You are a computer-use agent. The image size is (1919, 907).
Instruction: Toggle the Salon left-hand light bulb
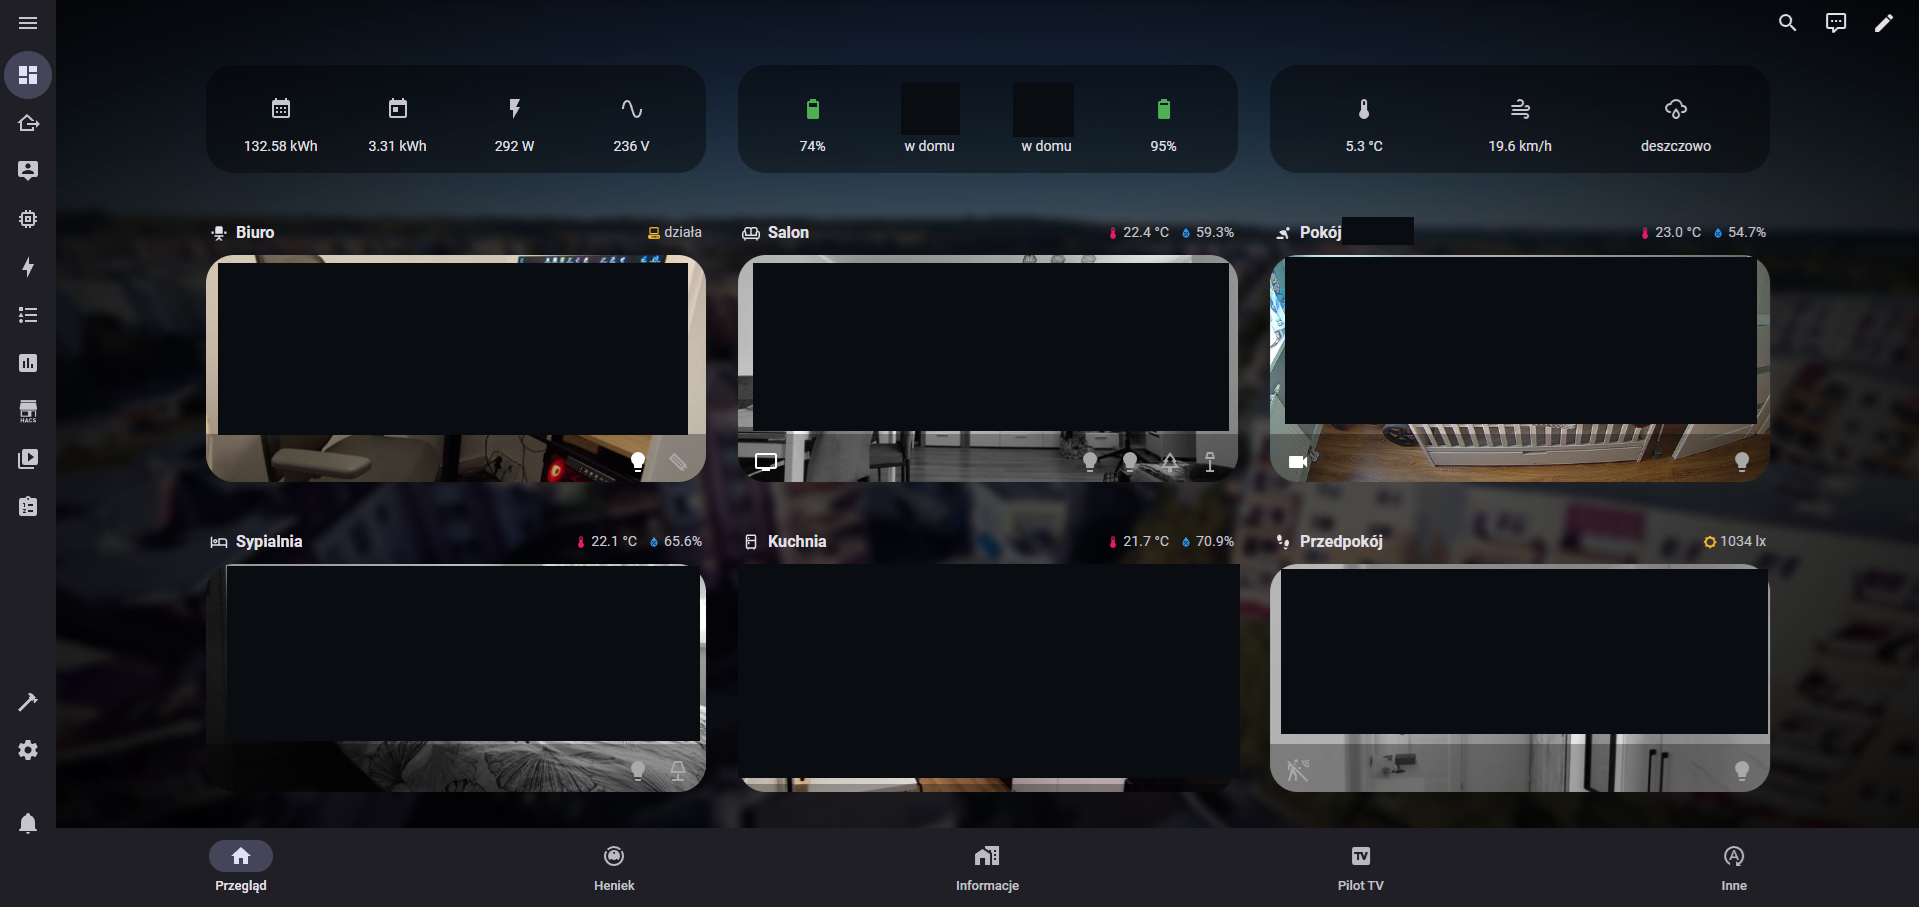[1090, 461]
